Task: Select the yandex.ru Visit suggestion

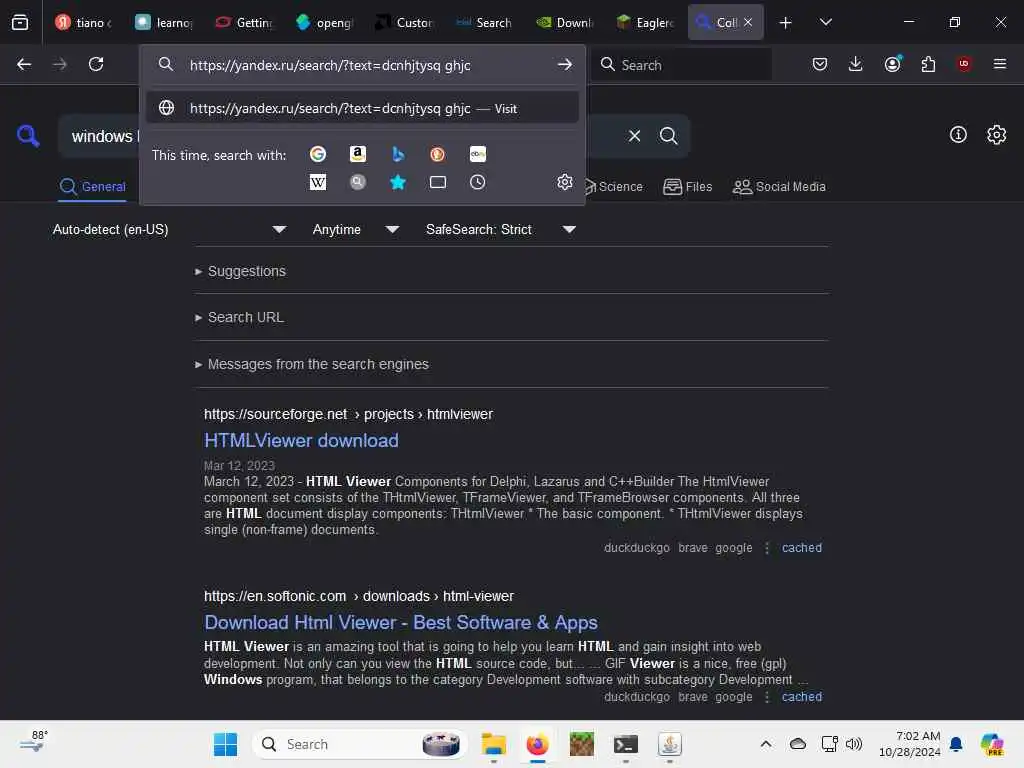Action: pos(362,108)
